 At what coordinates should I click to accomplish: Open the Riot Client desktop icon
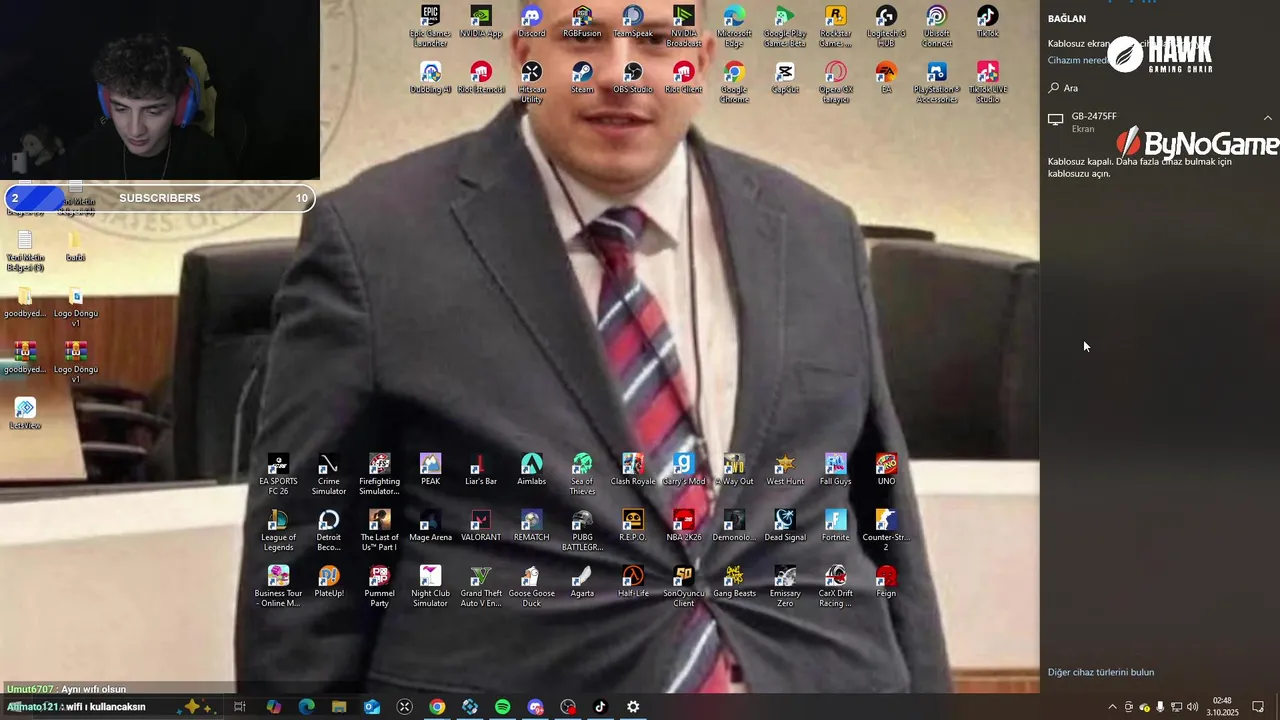(x=684, y=78)
